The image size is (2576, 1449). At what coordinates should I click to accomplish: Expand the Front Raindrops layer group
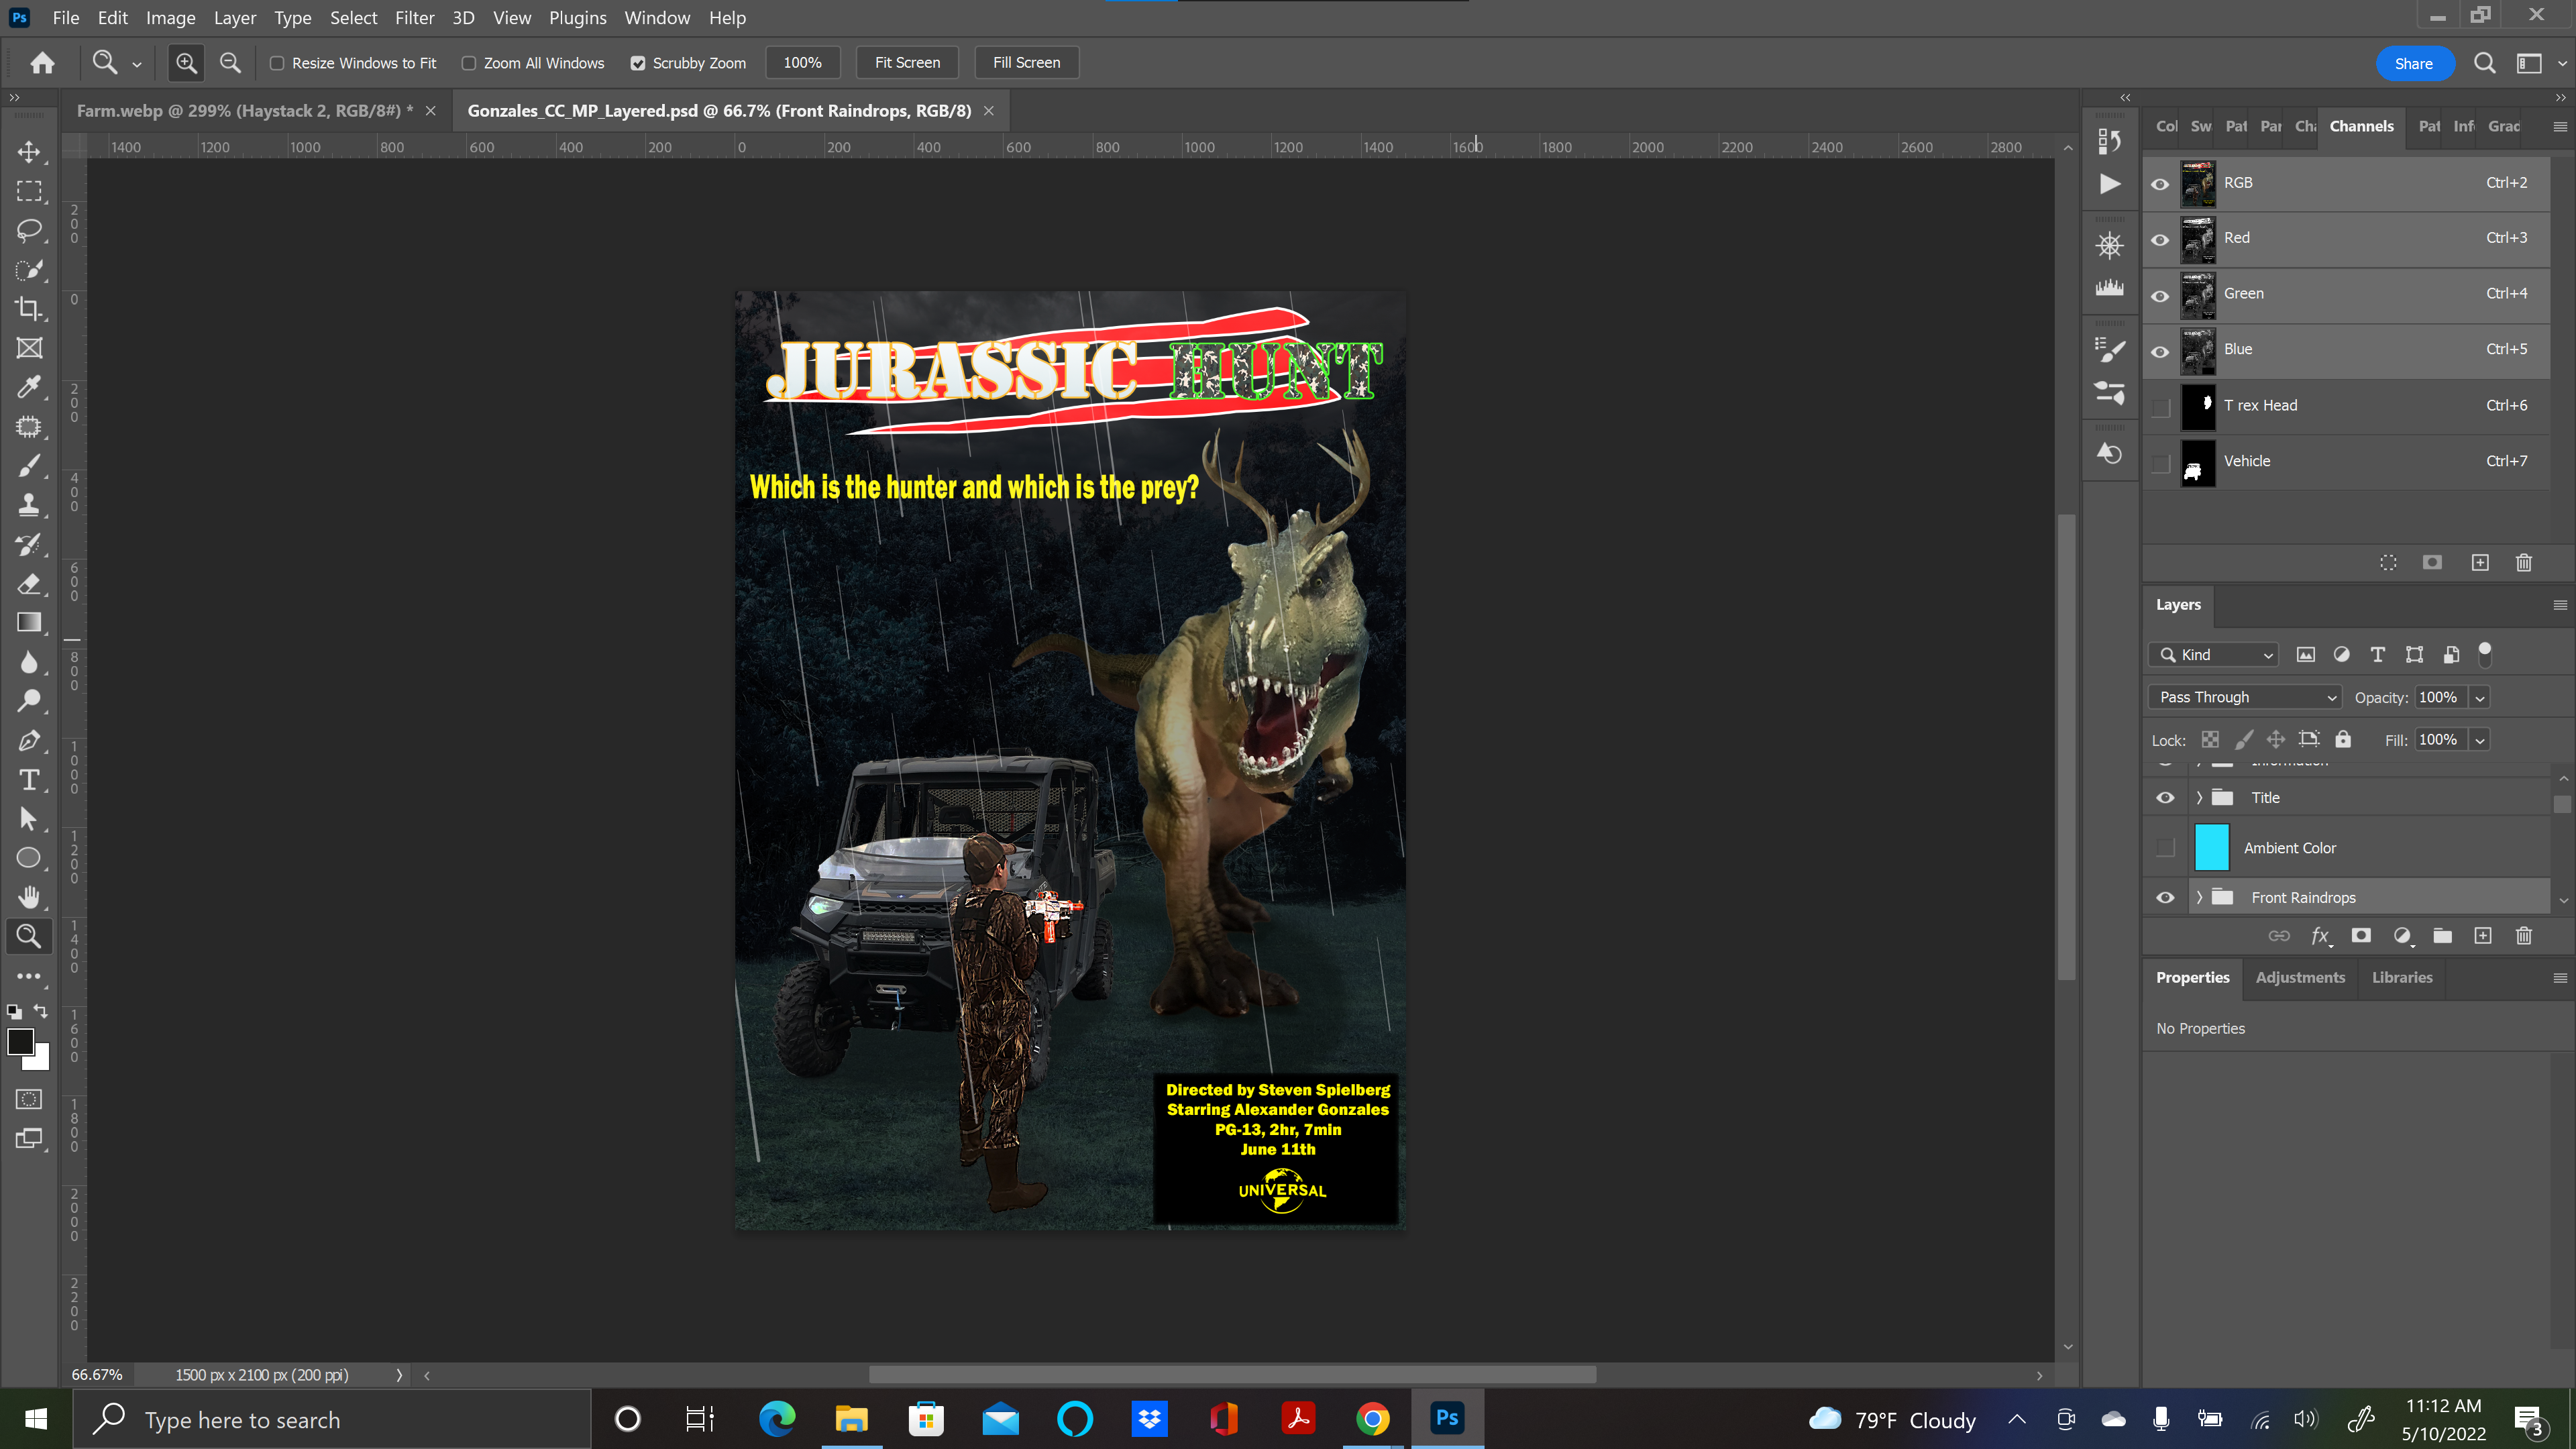coord(2199,898)
